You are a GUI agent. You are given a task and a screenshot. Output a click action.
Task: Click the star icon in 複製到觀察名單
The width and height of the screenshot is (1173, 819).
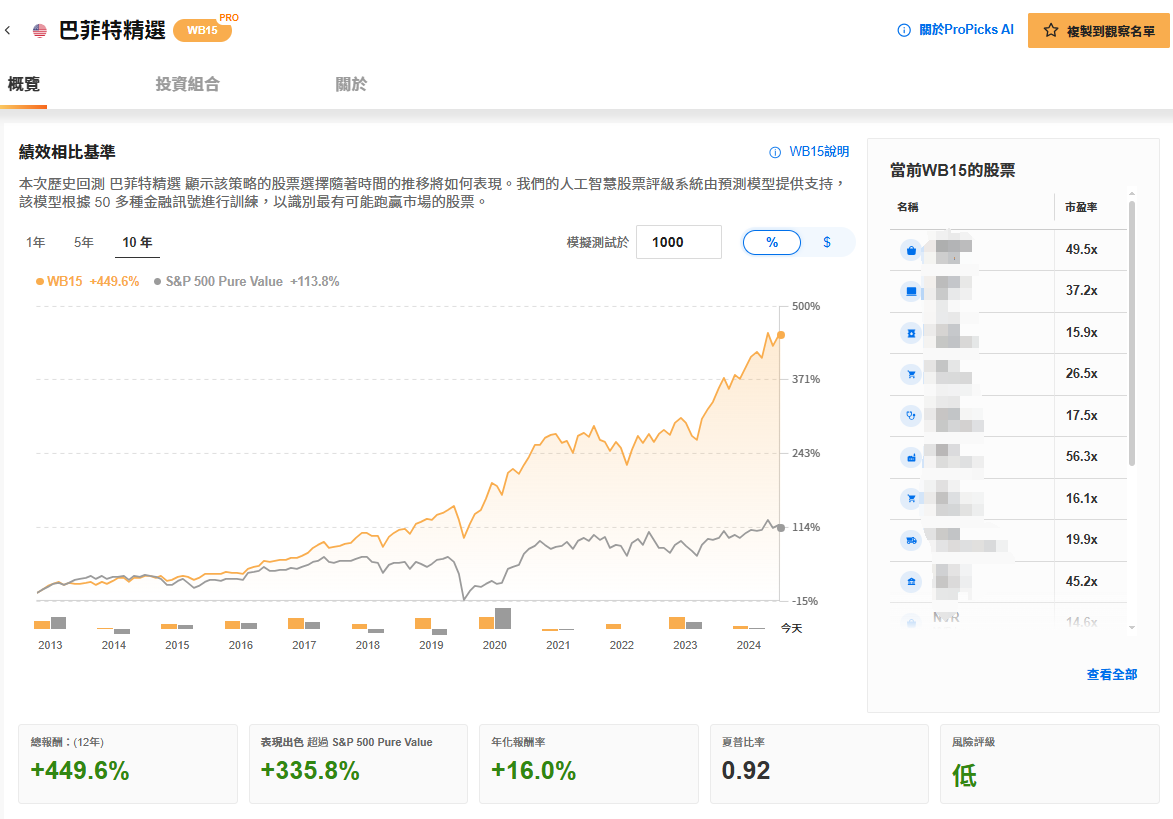pos(1051,31)
